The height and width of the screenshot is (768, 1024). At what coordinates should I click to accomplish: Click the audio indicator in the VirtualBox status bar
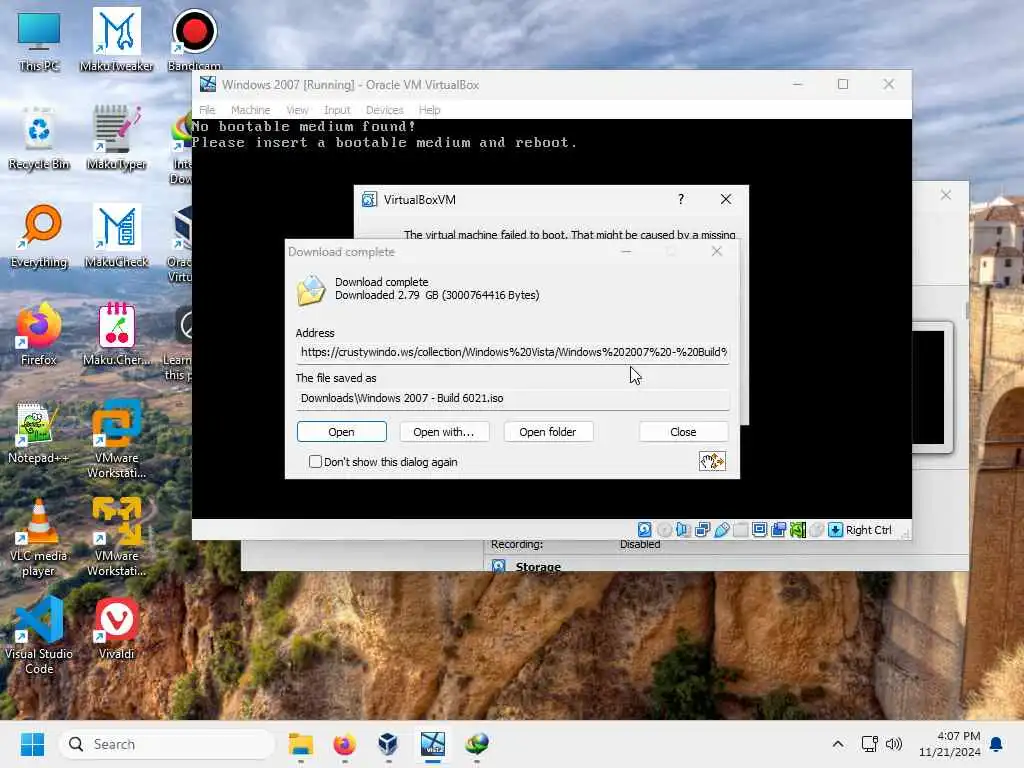(683, 530)
